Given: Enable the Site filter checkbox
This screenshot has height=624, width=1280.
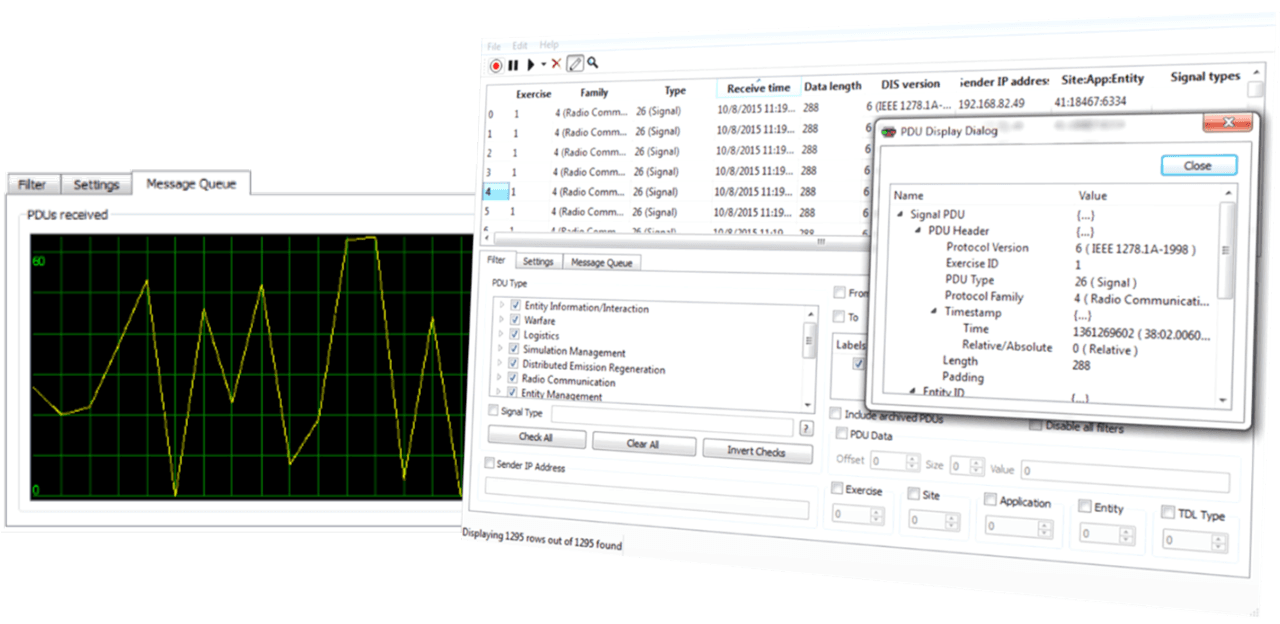Looking at the screenshot, I should (914, 494).
